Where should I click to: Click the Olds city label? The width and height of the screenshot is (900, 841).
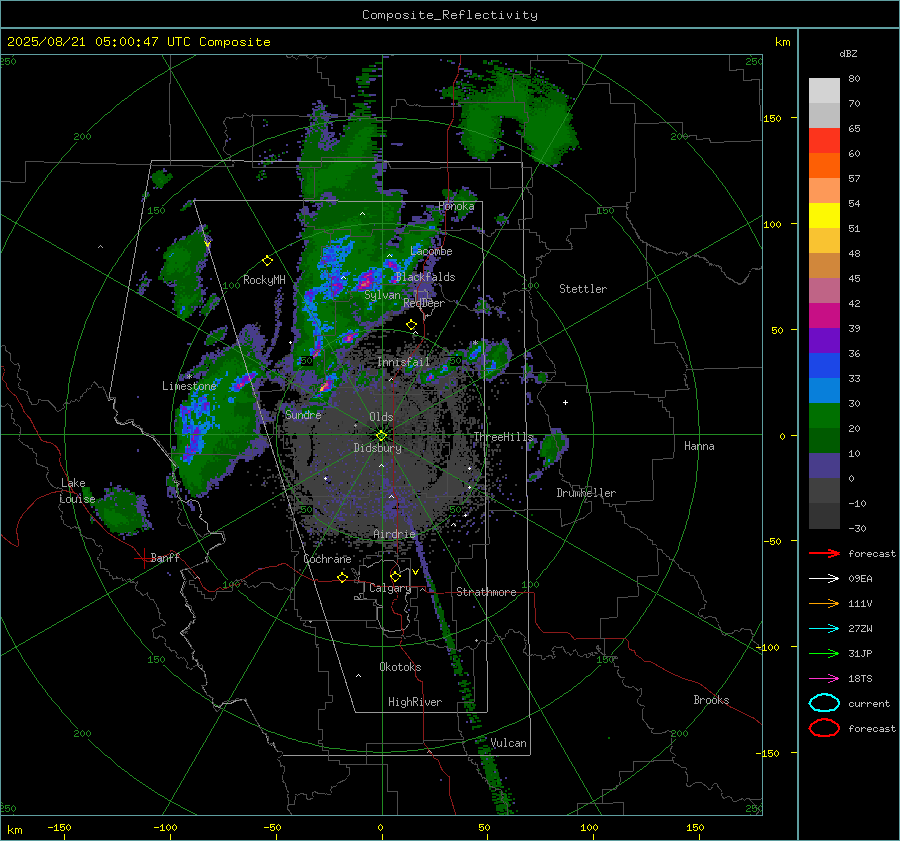[x=381, y=417]
